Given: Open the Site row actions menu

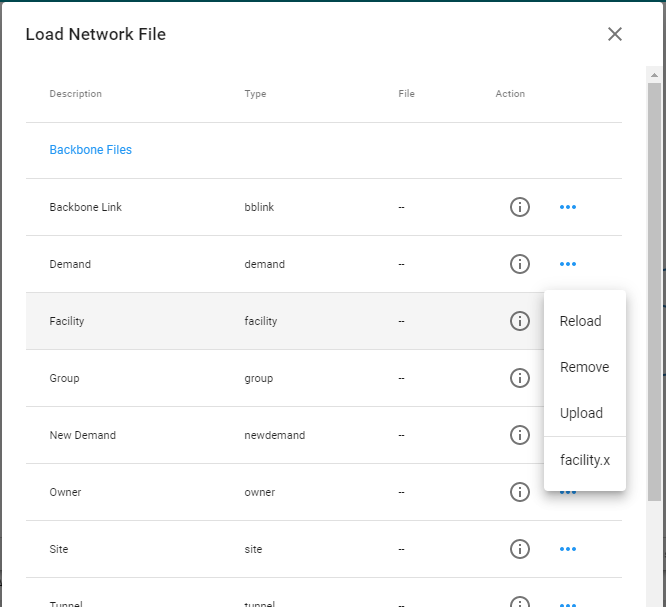Looking at the screenshot, I should [568, 549].
